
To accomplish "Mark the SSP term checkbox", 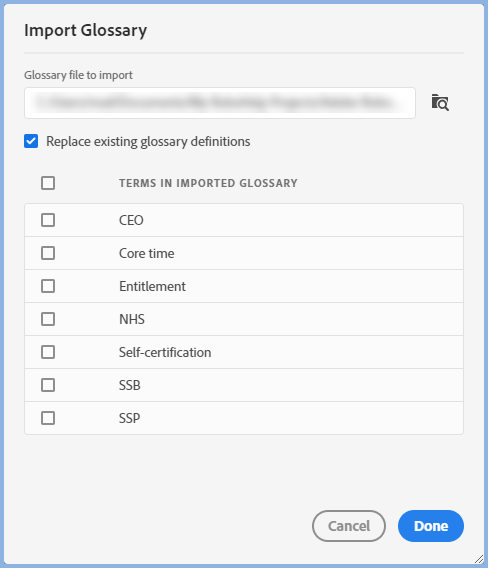I will pos(48,418).
